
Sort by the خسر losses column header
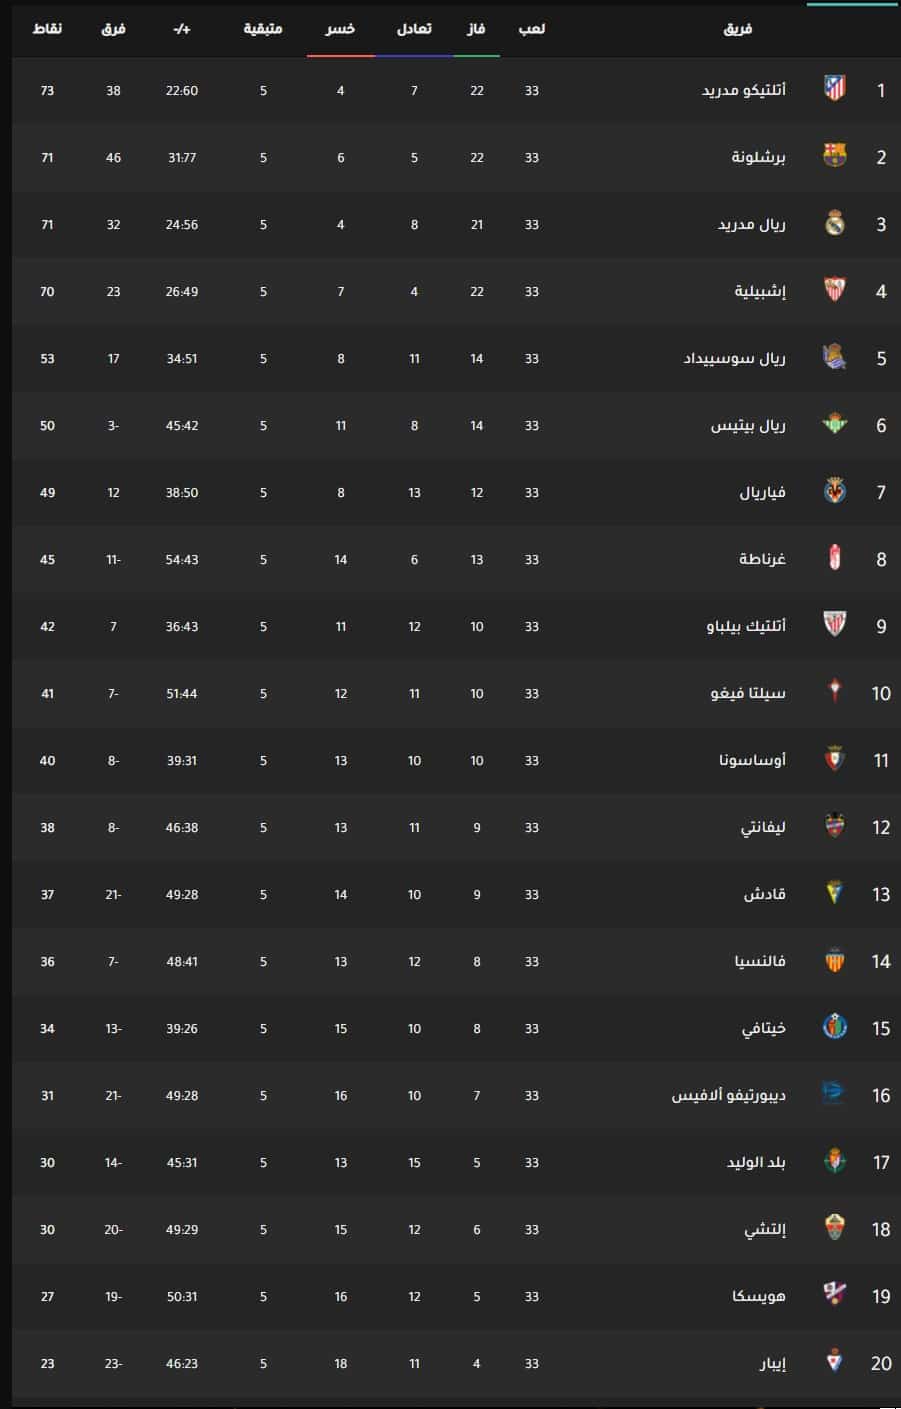click(340, 29)
